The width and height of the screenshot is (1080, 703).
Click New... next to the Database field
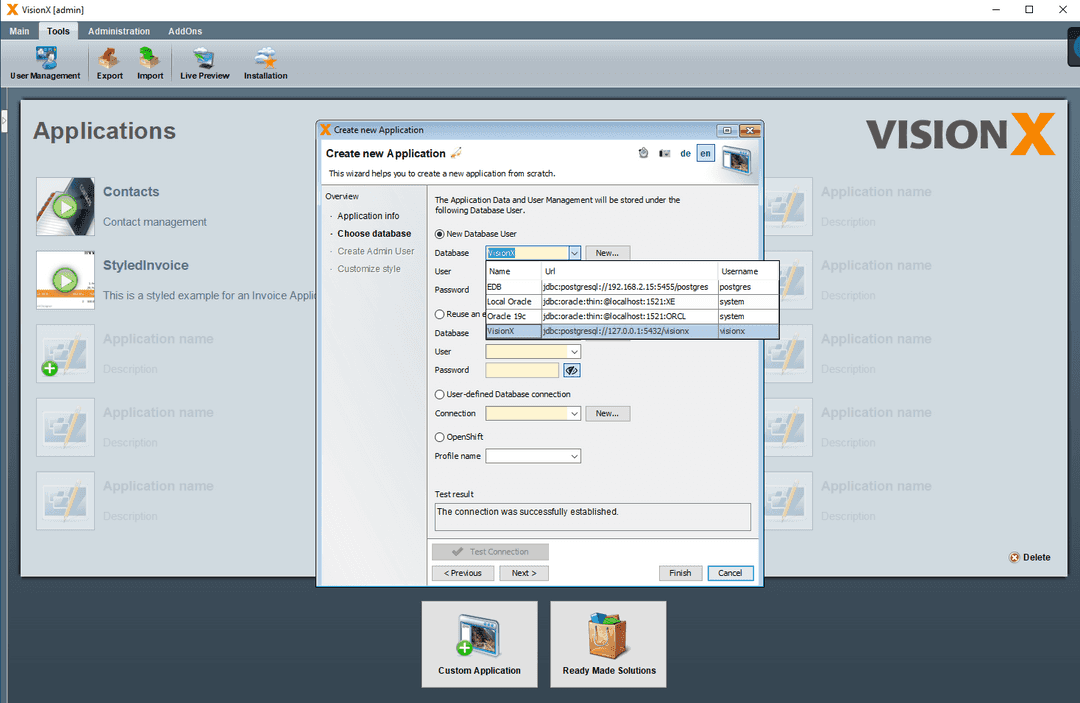point(607,252)
